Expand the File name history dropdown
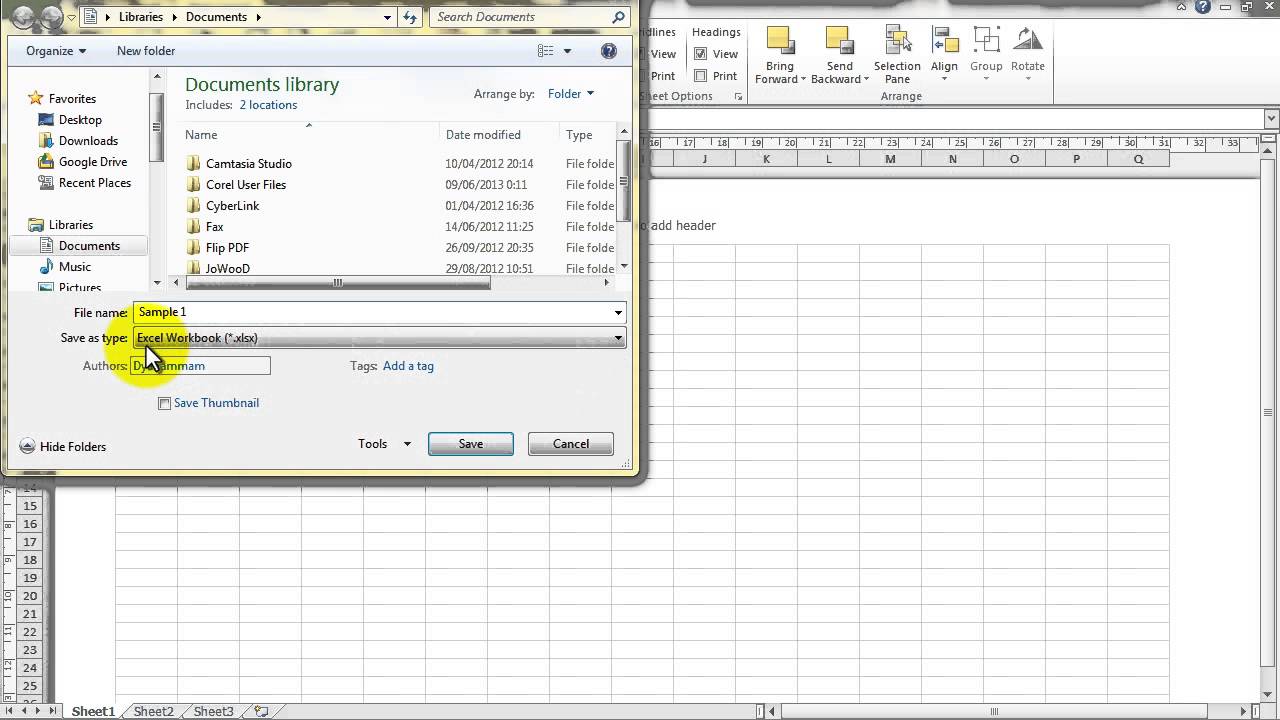Image resolution: width=1280 pixels, height=720 pixels. [618, 312]
